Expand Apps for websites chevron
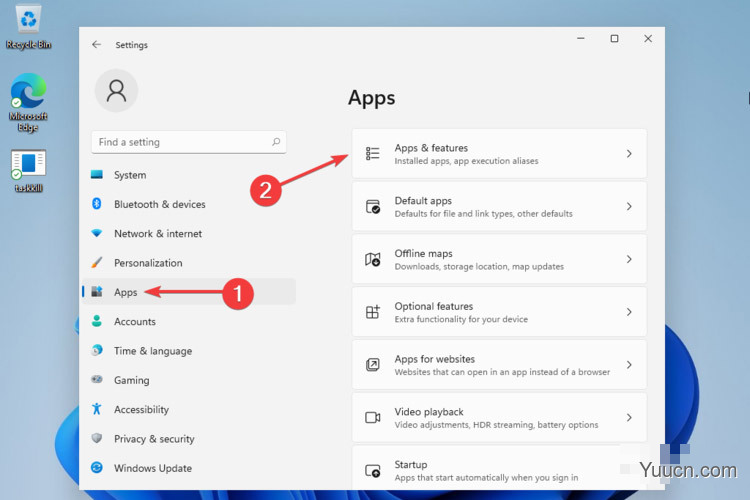Image resolution: width=750 pixels, height=500 pixels. click(629, 365)
